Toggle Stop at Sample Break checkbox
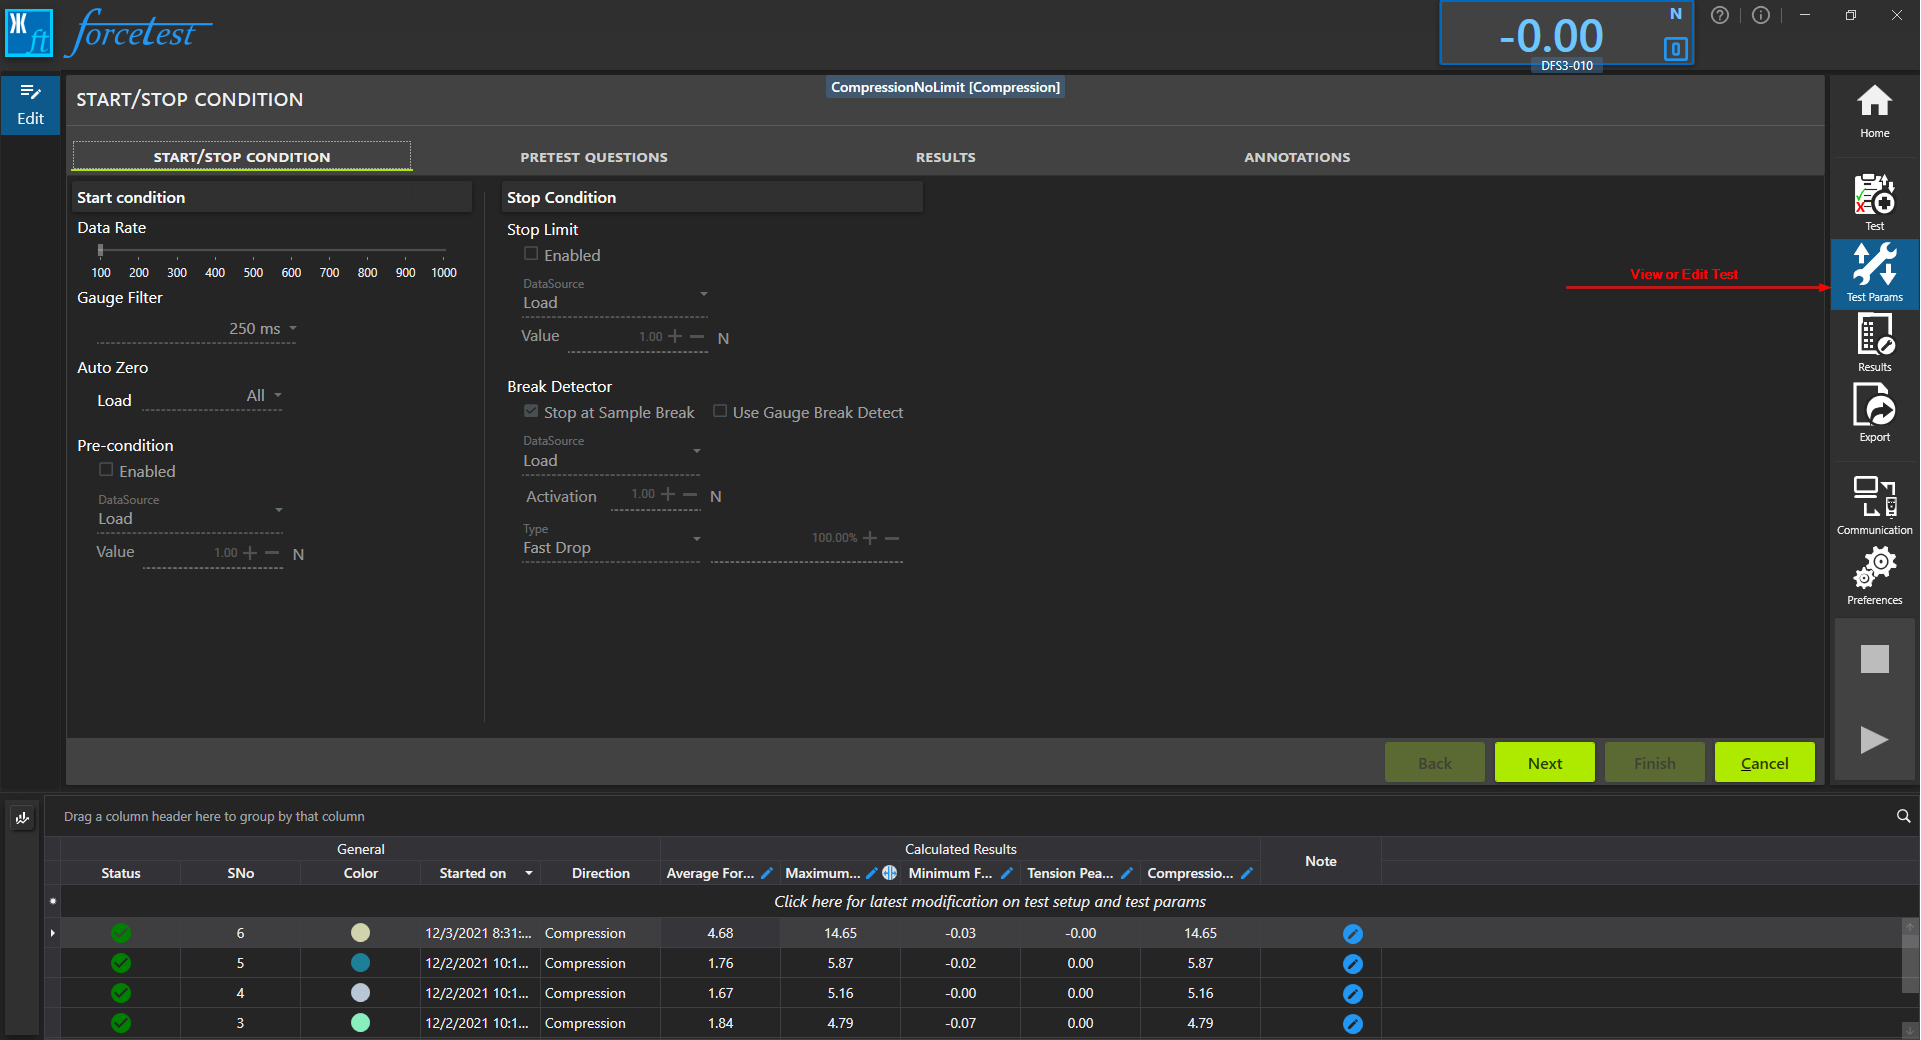Image resolution: width=1921 pixels, height=1040 pixels. click(531, 411)
